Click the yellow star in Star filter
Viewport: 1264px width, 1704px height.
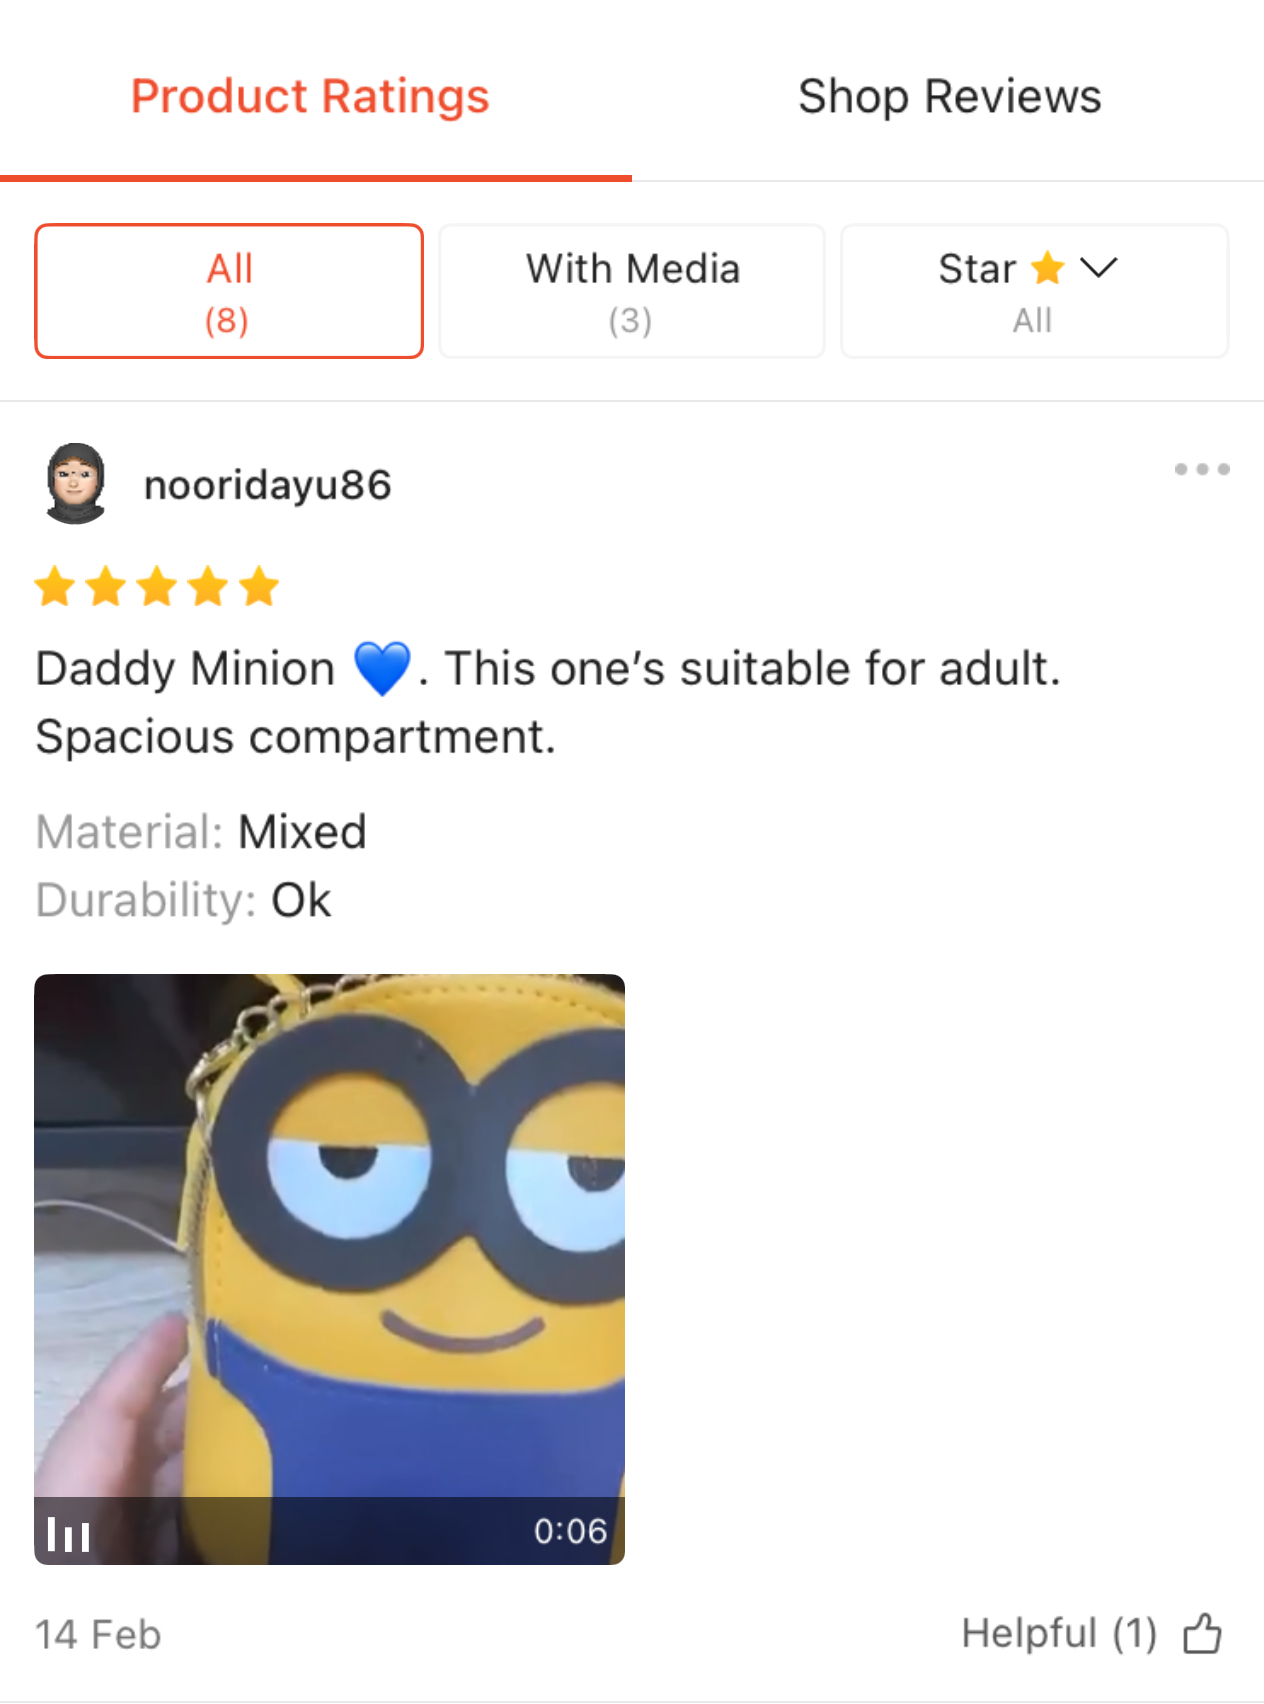[1047, 268]
